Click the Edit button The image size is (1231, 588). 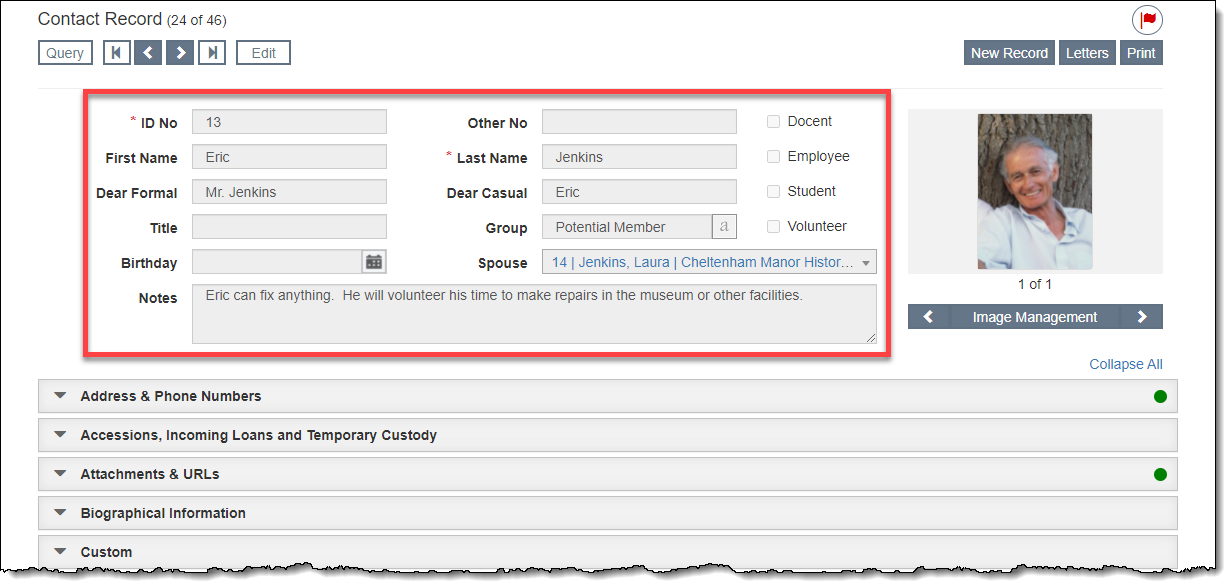(x=263, y=53)
